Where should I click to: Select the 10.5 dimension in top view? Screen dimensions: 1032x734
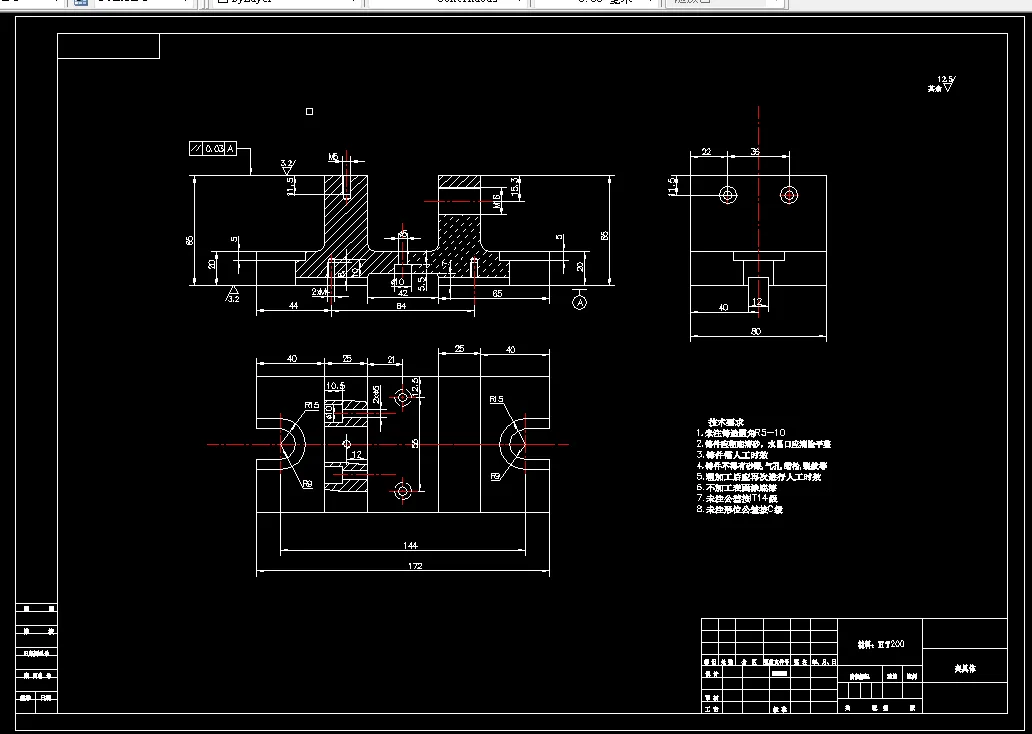335,386
